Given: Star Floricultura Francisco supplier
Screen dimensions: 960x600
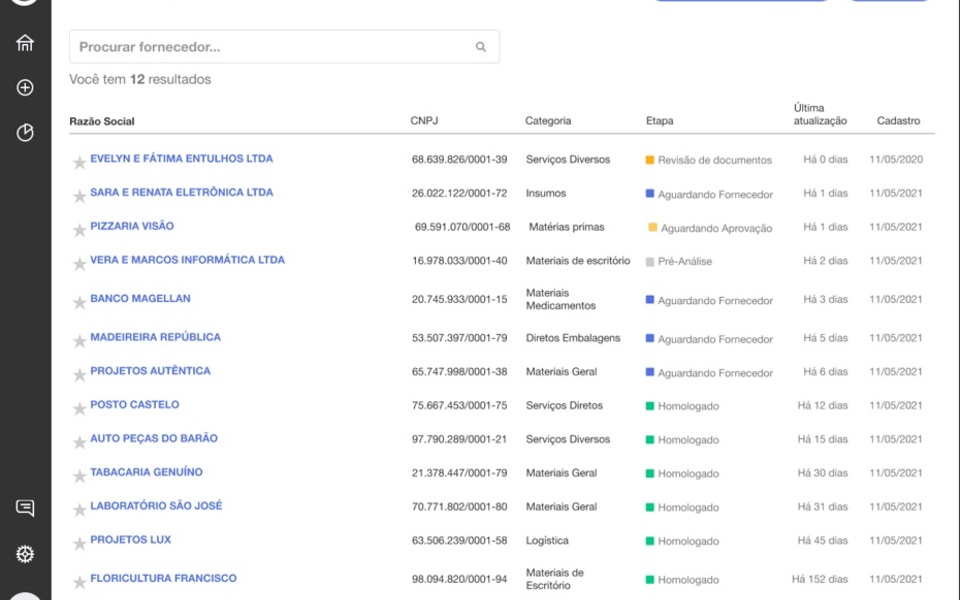Looking at the screenshot, I should pyautogui.click(x=79, y=582).
